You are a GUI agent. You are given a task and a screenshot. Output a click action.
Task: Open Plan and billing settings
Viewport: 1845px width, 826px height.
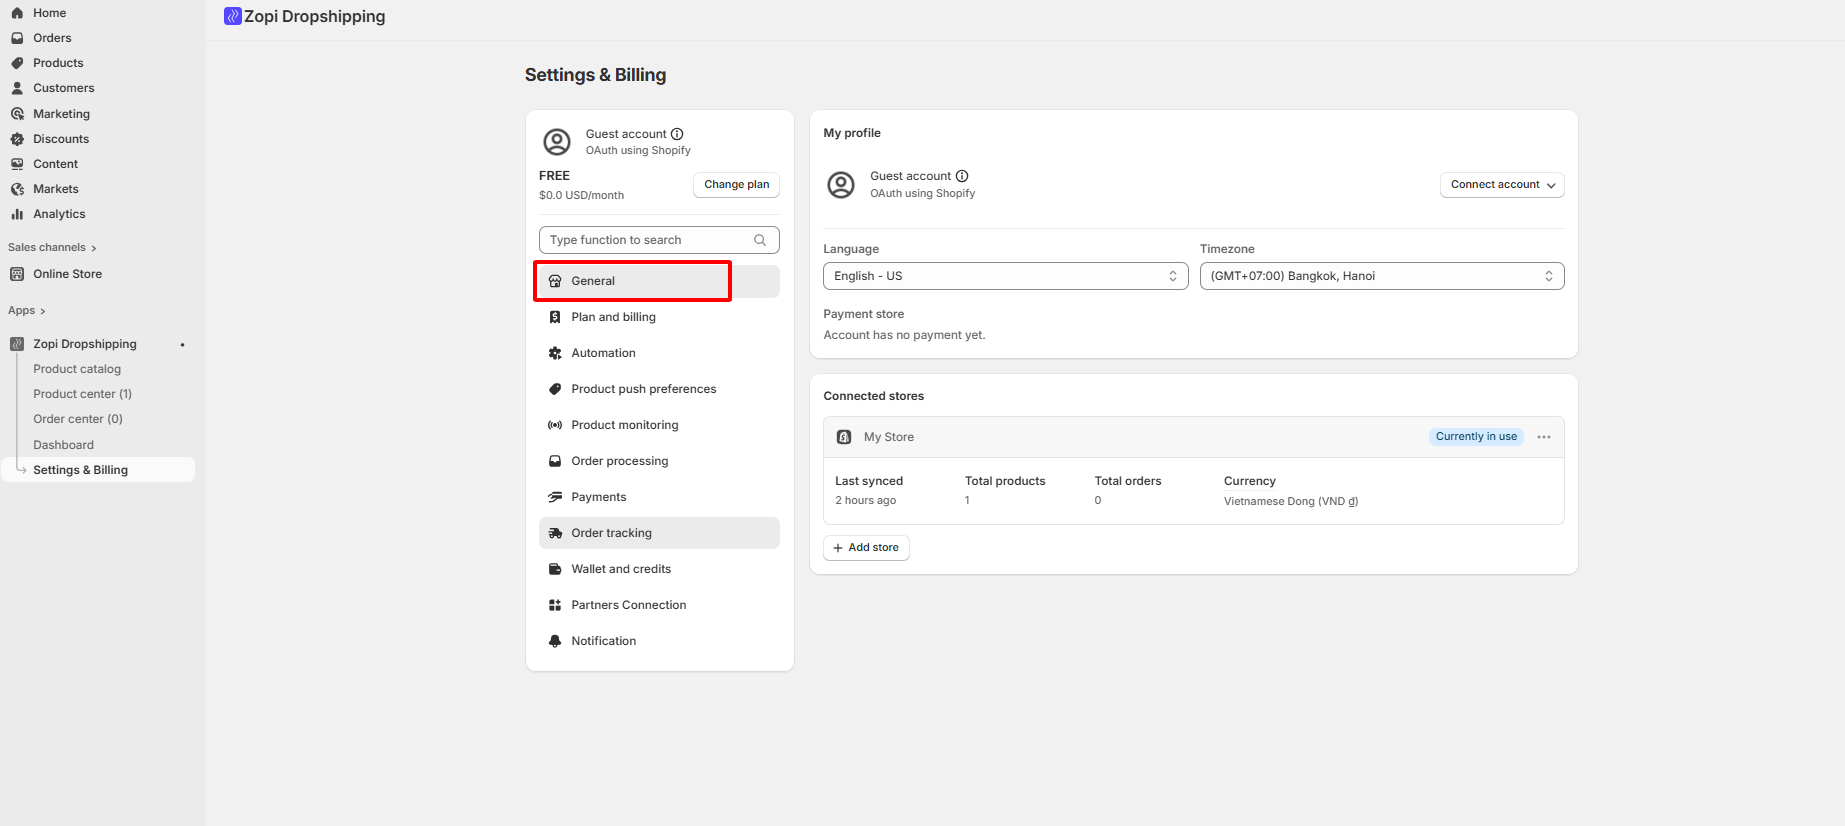613,317
